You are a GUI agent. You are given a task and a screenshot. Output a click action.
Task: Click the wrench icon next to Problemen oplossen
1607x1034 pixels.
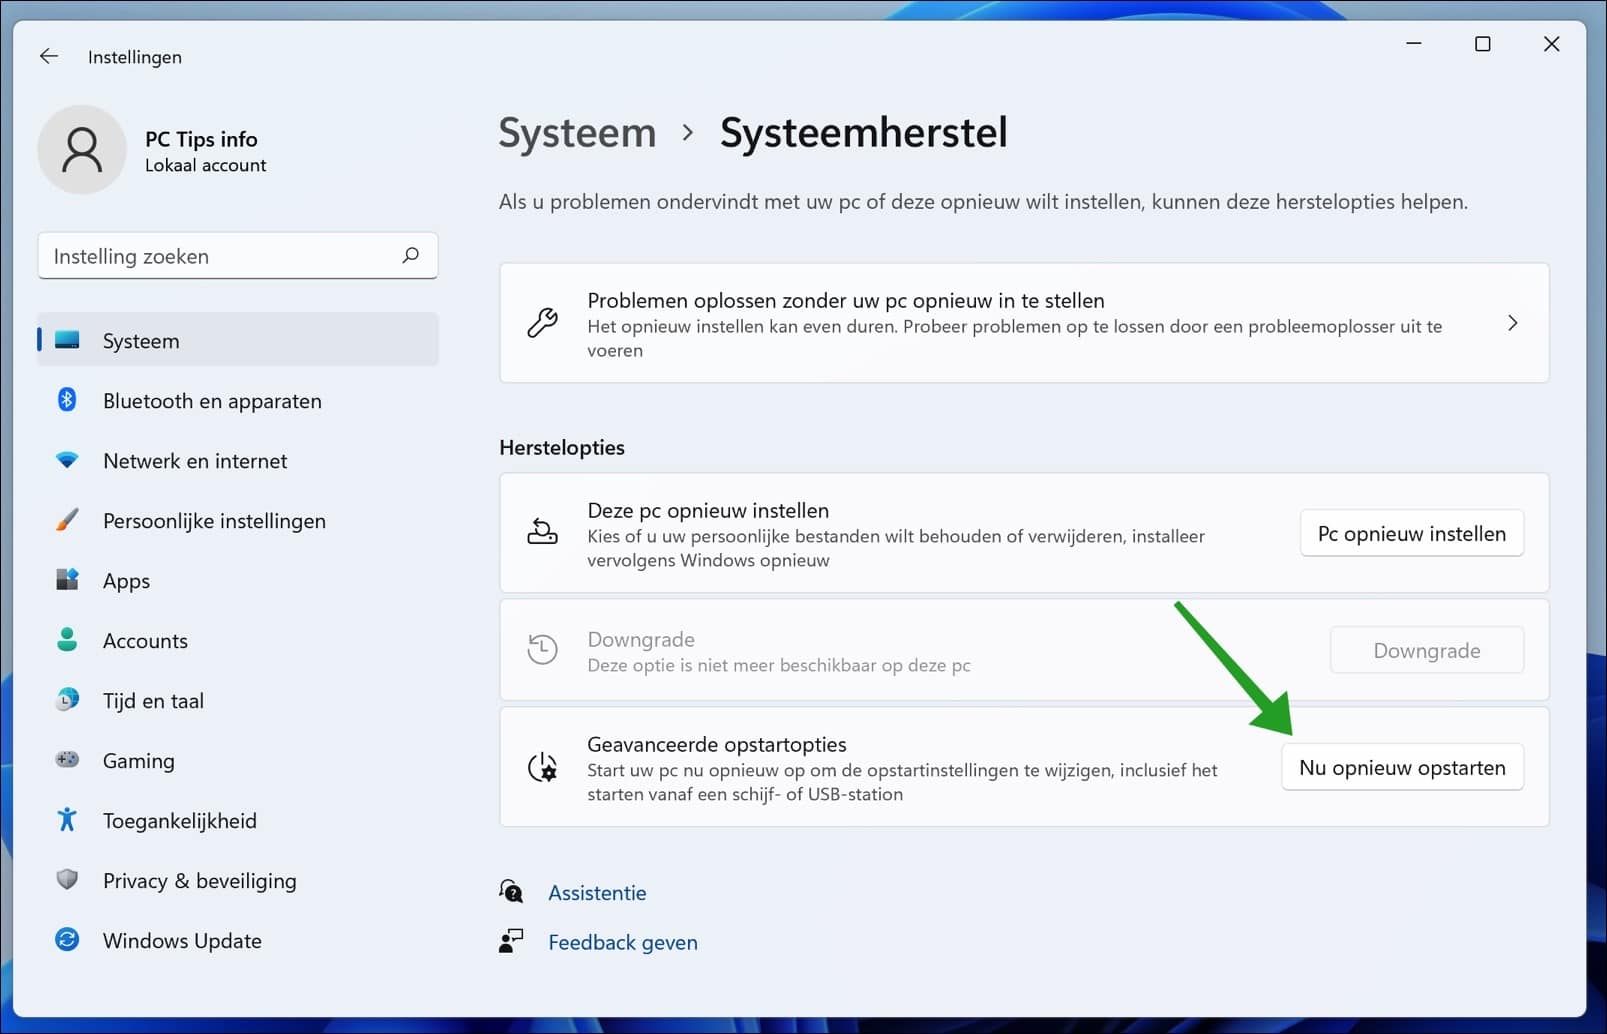coord(541,323)
